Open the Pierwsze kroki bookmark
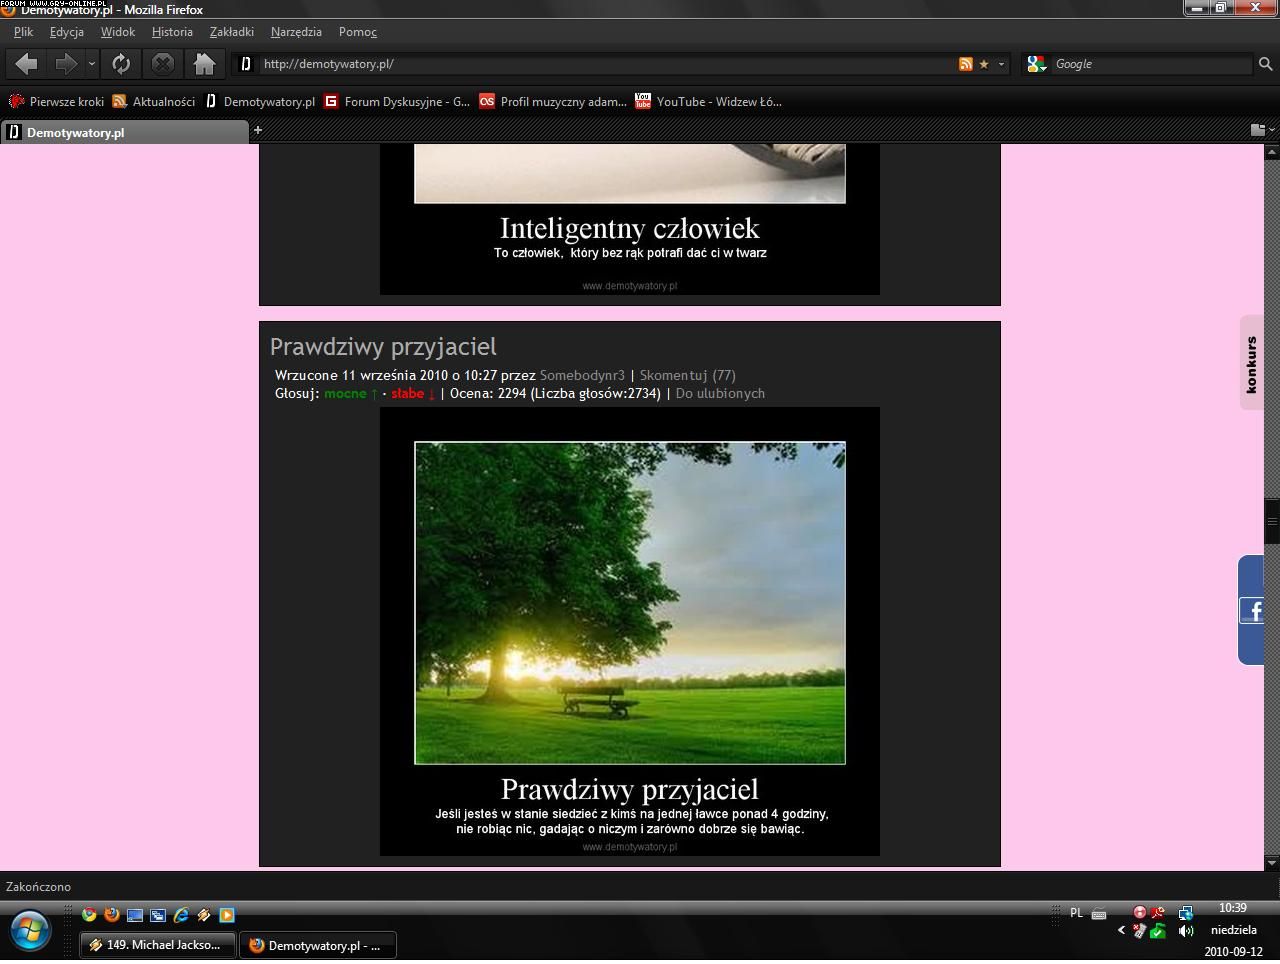This screenshot has width=1280, height=964. tap(57, 102)
